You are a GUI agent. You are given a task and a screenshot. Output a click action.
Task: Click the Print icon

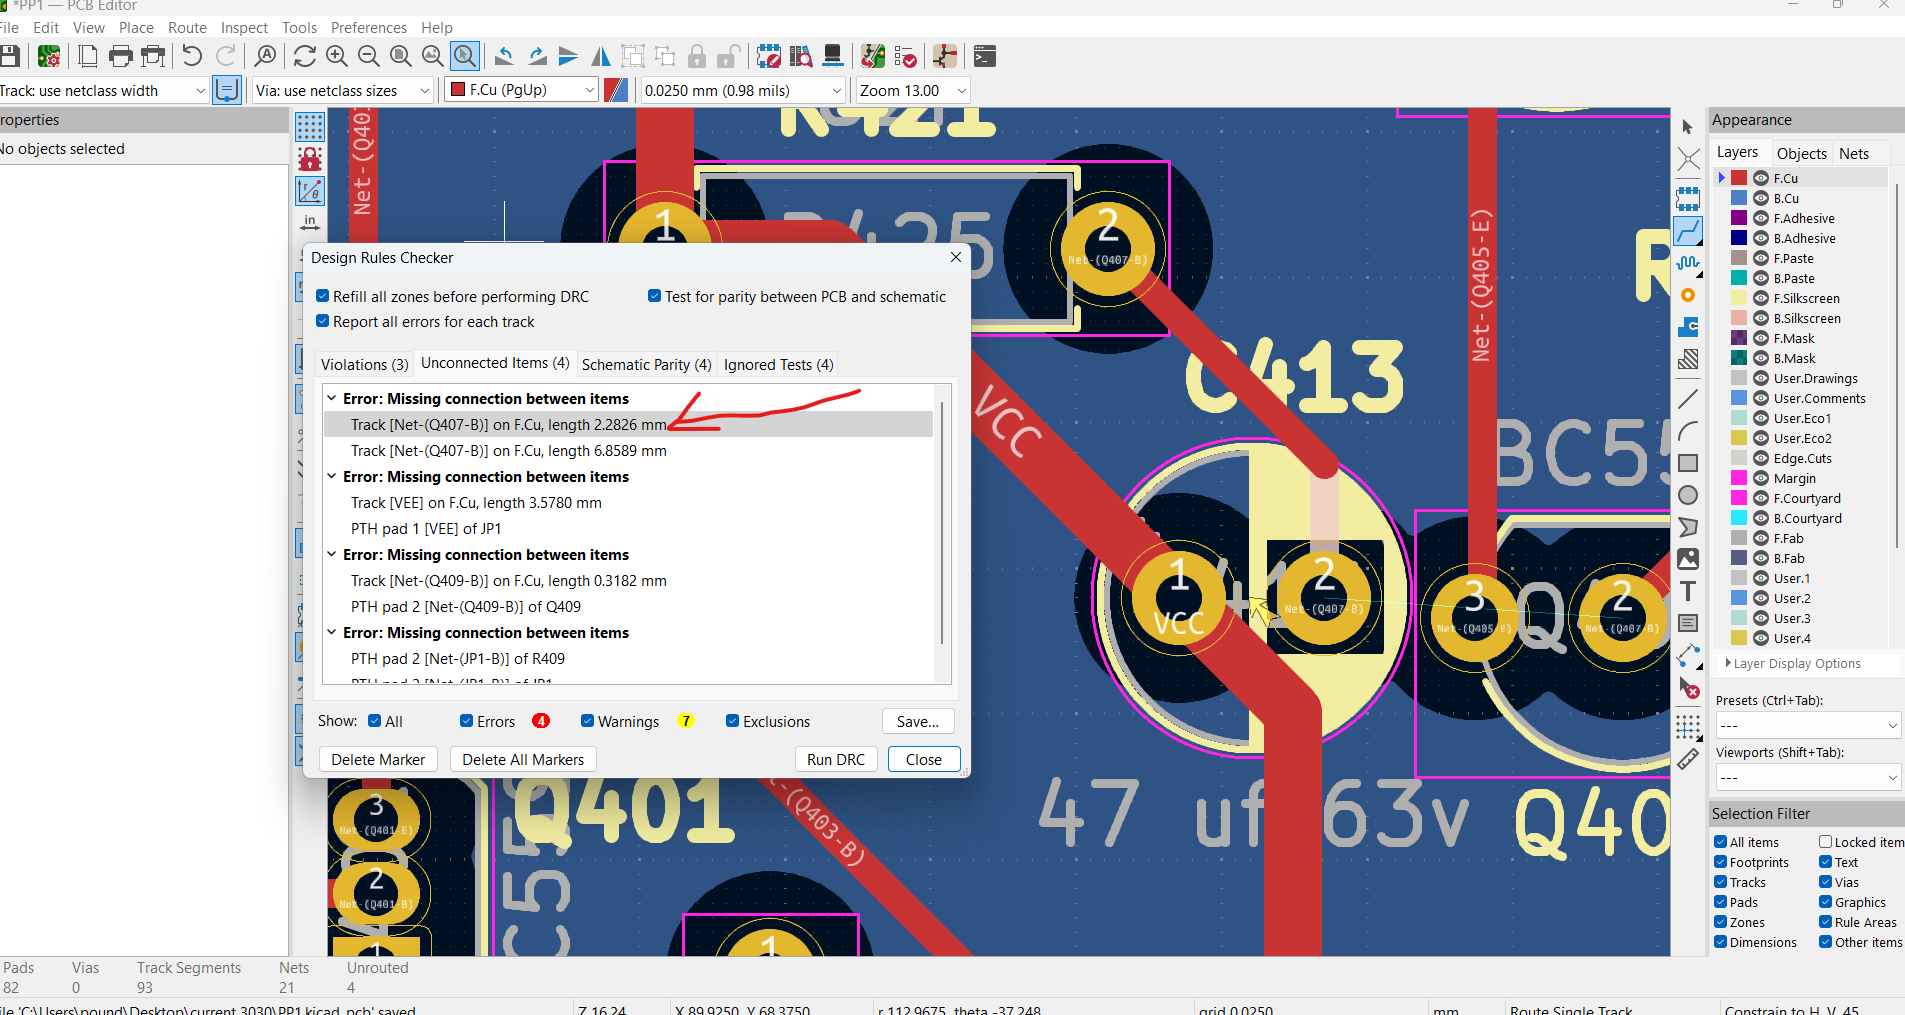point(120,56)
